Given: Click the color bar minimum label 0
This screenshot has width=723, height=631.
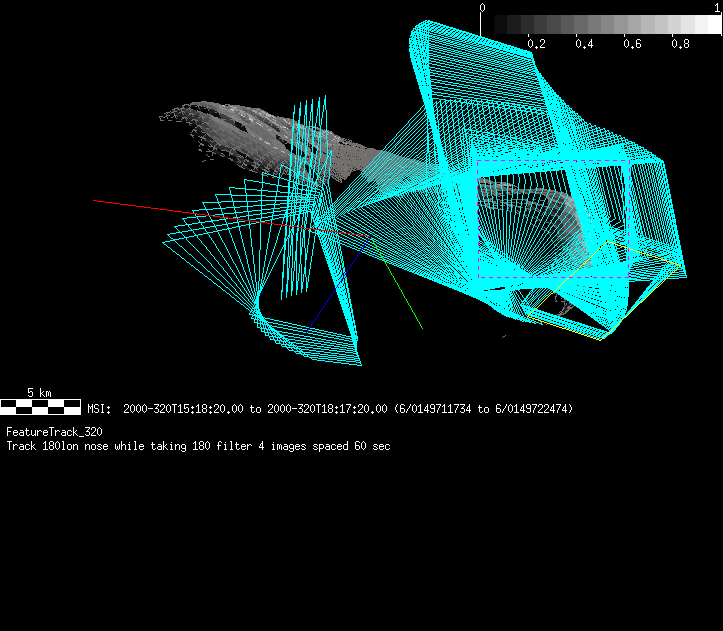Looking at the screenshot, I should tap(483, 7).
